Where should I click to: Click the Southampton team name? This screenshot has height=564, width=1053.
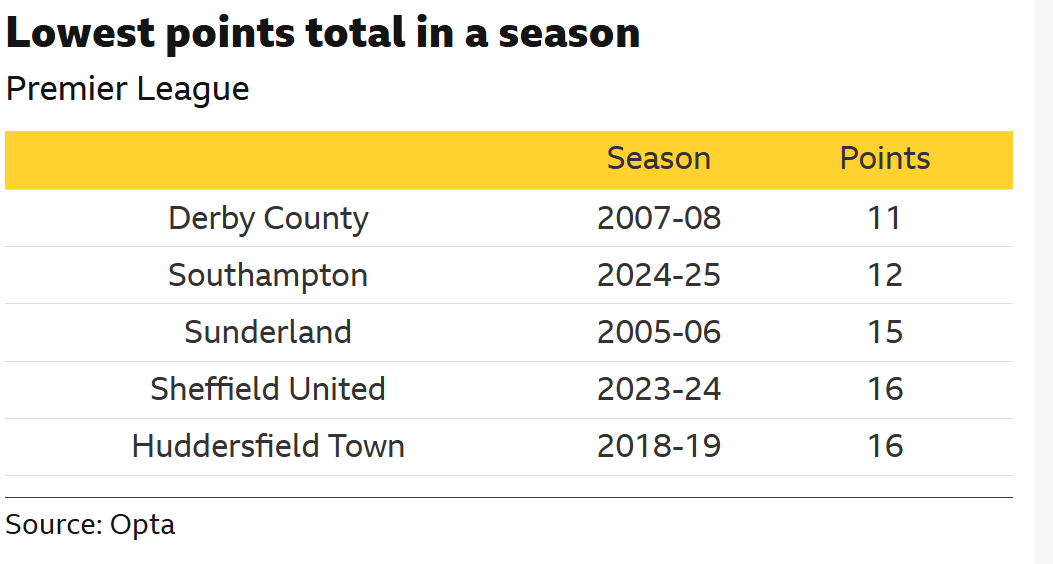pos(268,275)
